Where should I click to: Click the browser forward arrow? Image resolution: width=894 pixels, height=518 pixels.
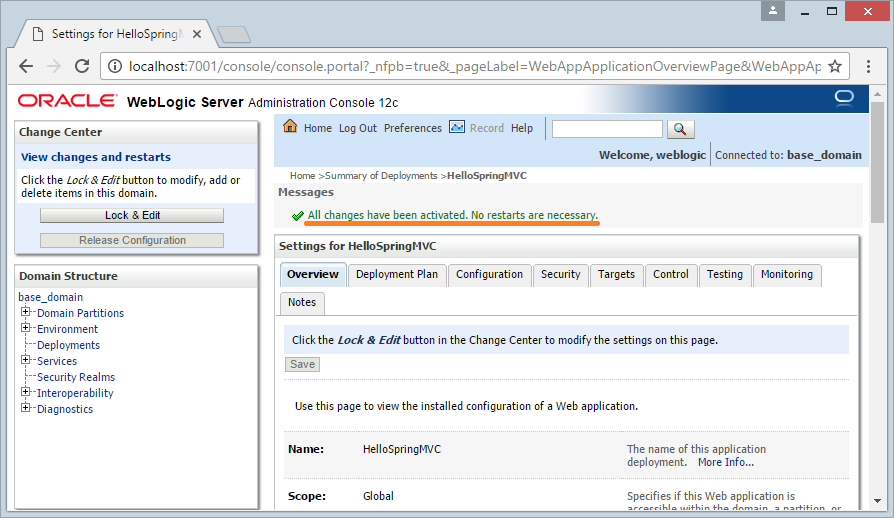tap(54, 66)
